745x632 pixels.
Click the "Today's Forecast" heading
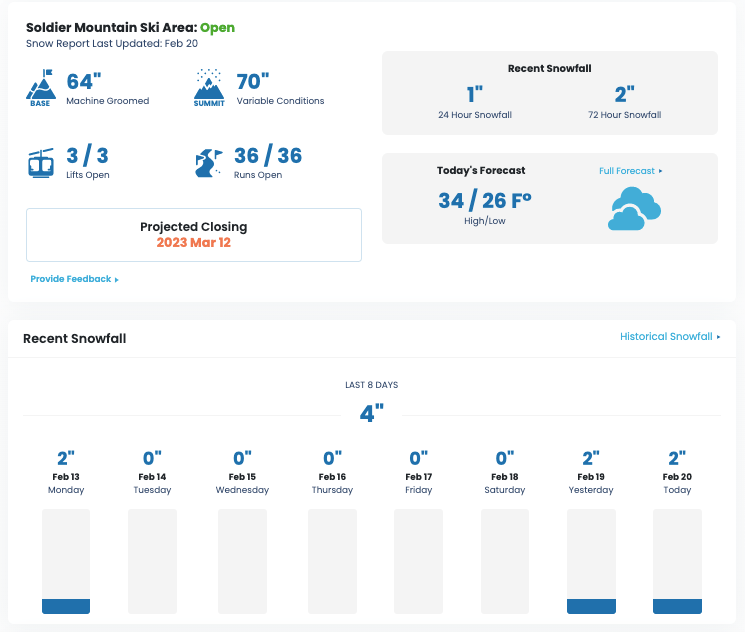tap(481, 170)
